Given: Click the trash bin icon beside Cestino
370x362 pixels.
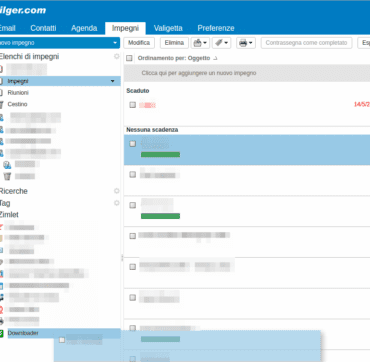Looking at the screenshot, I should (2, 104).
